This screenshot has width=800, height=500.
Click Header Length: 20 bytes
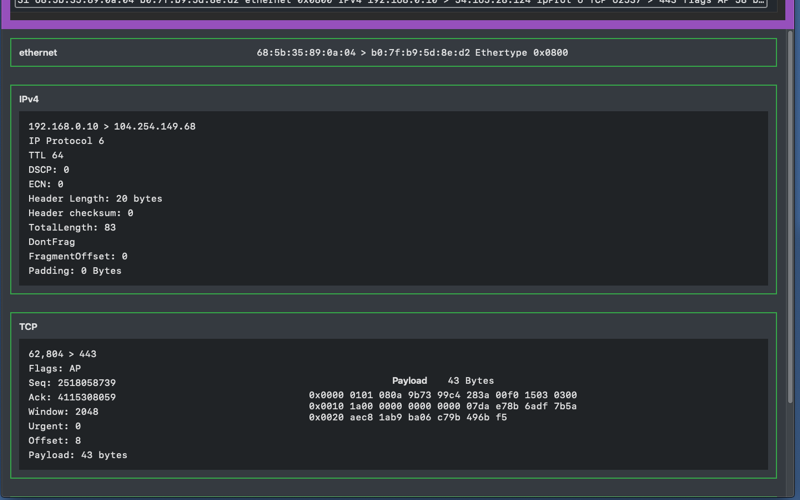(95, 198)
